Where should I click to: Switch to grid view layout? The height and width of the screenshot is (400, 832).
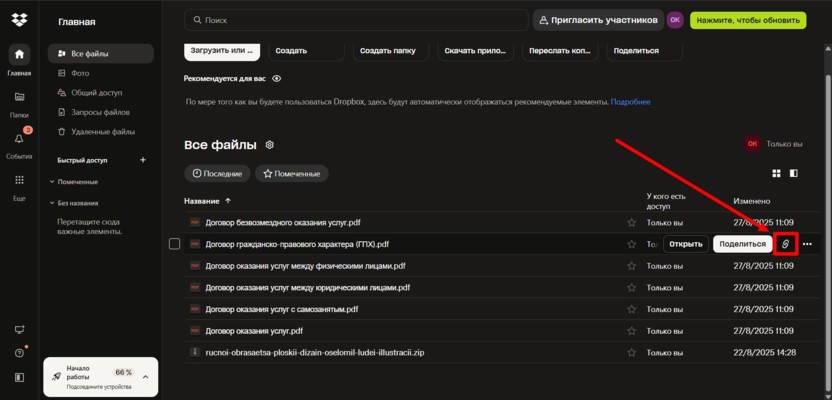tap(776, 174)
